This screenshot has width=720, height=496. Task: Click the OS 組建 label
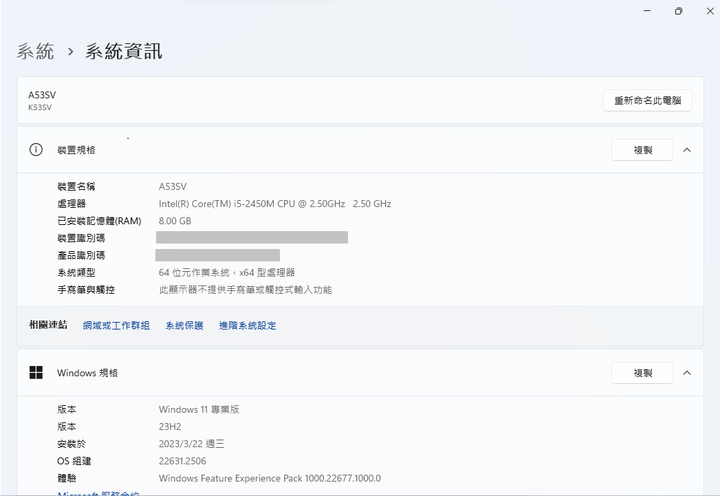pos(74,461)
